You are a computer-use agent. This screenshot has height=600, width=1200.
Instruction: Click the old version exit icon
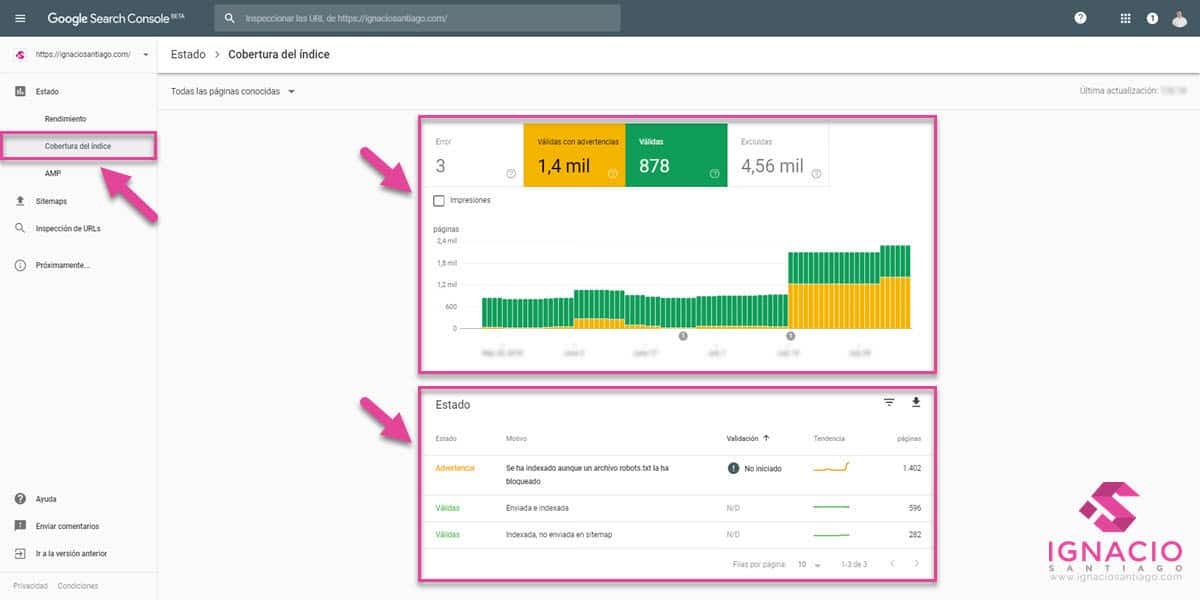[x=20, y=552]
